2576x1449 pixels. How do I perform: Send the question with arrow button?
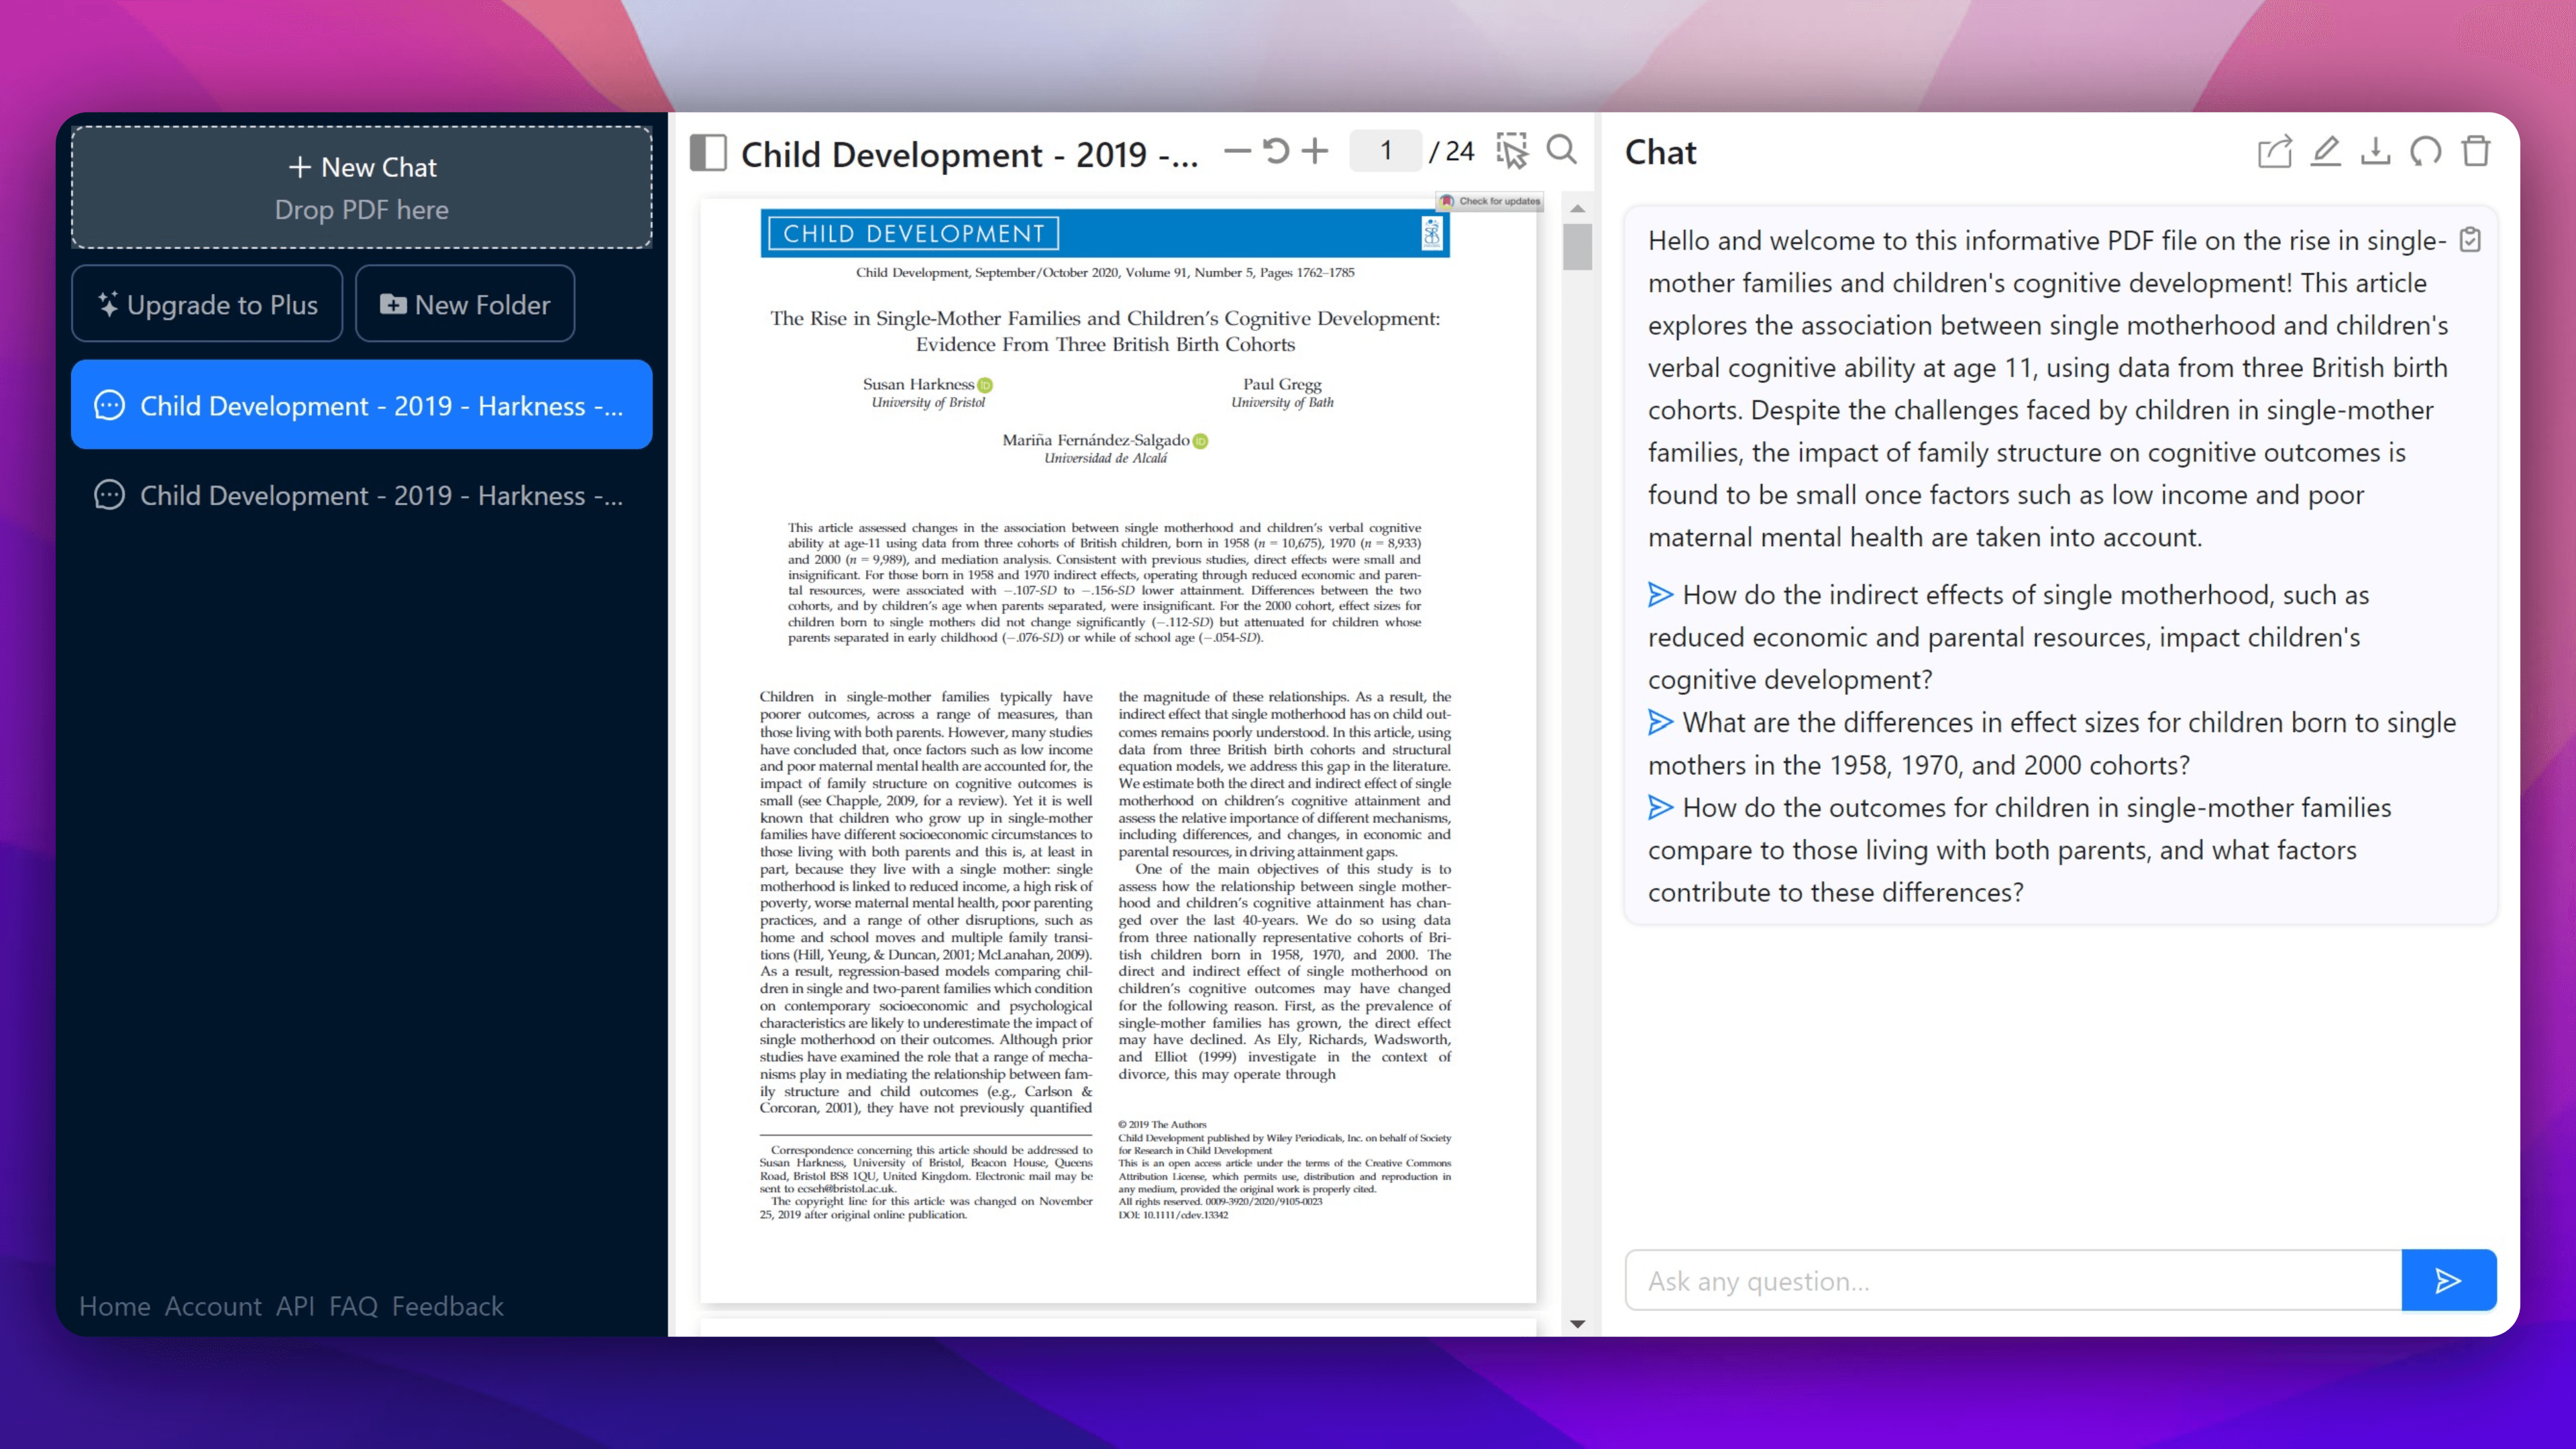coord(2448,1280)
